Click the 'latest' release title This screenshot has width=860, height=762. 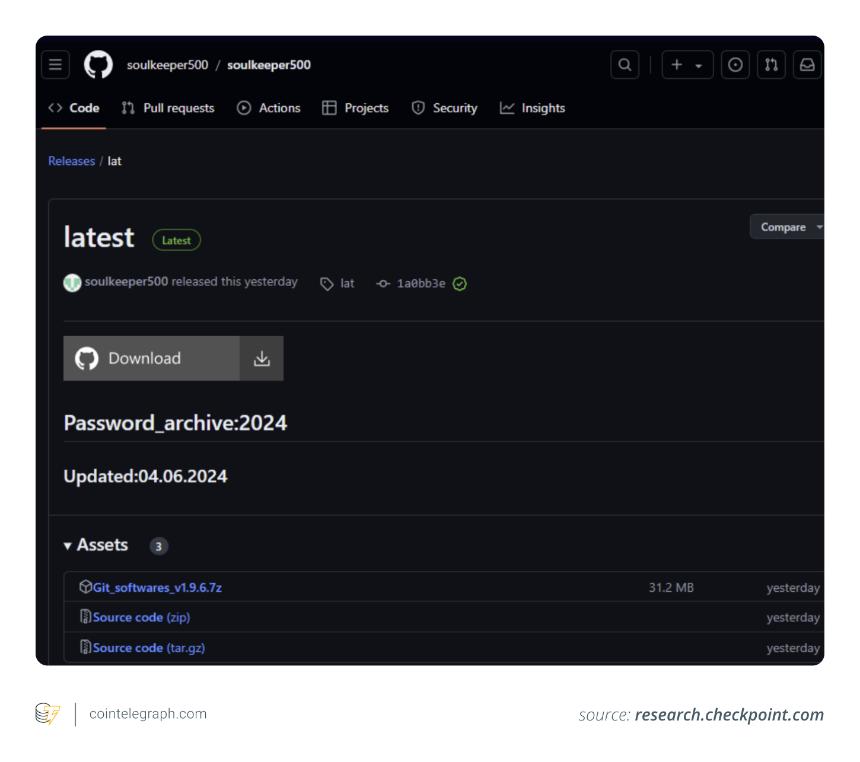click(99, 238)
